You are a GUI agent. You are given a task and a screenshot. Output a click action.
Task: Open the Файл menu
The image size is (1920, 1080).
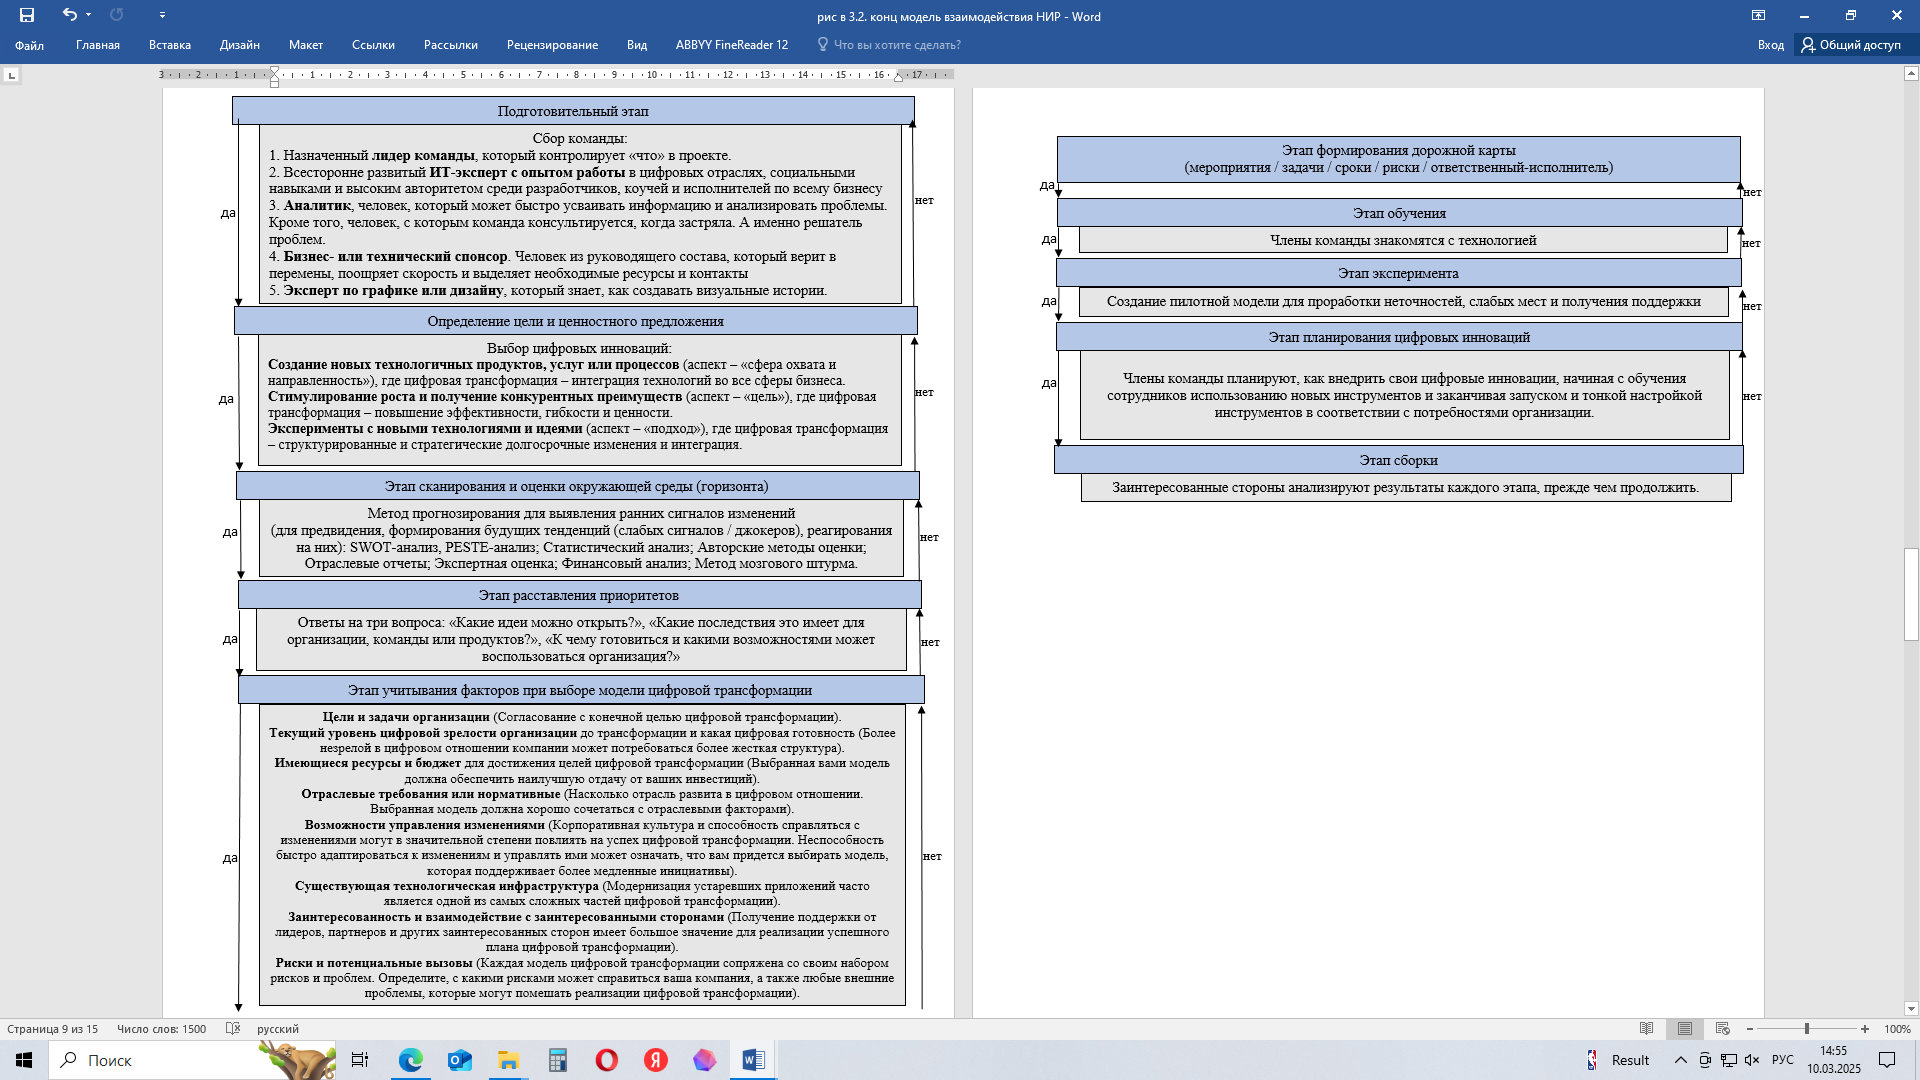pos(29,45)
